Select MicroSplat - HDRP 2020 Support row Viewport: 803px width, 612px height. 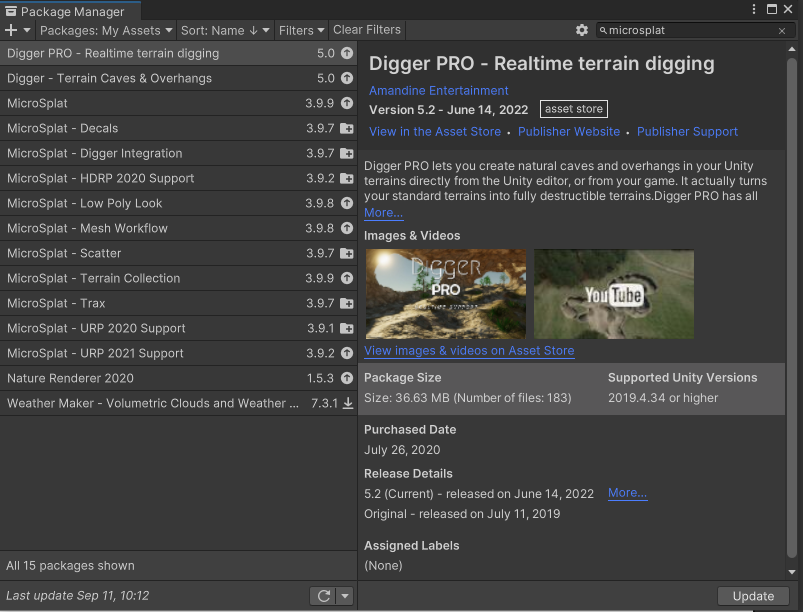tap(178, 178)
